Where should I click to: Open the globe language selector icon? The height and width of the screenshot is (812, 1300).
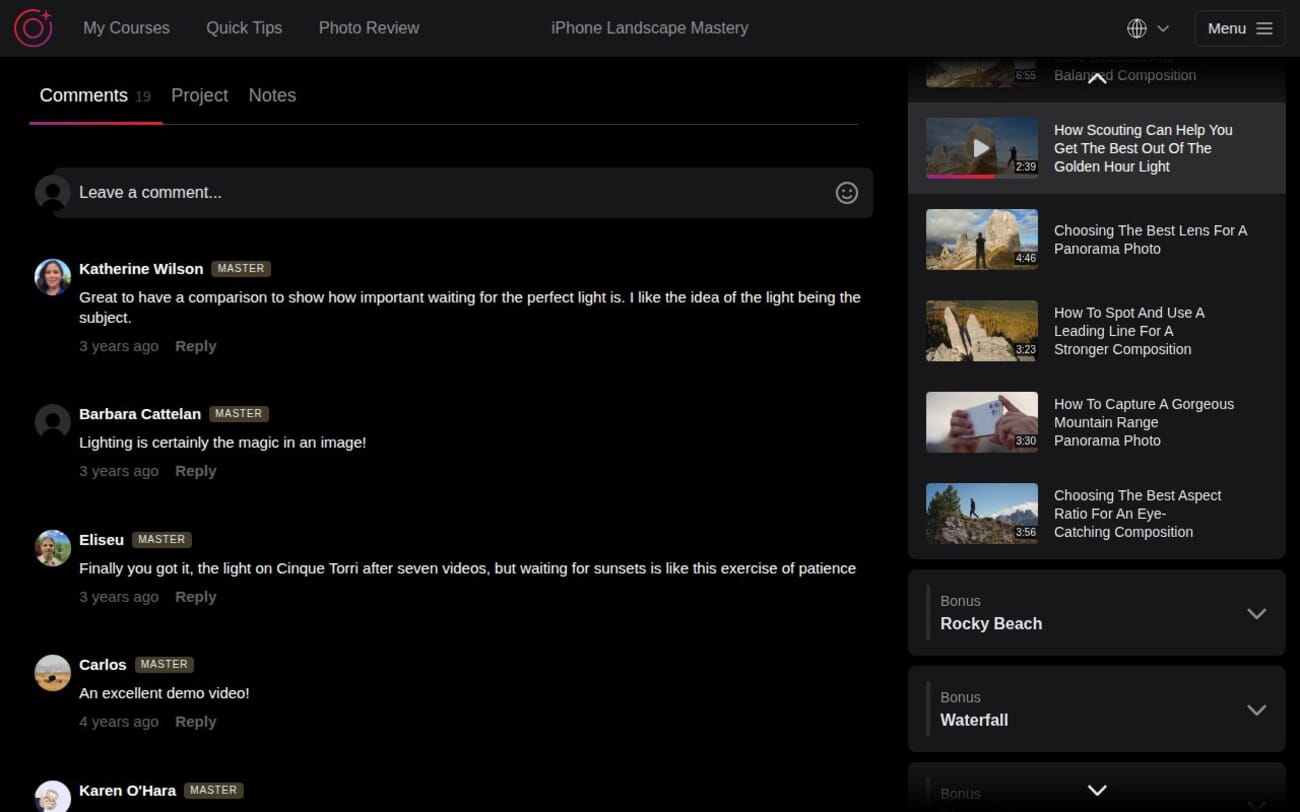coord(1135,28)
